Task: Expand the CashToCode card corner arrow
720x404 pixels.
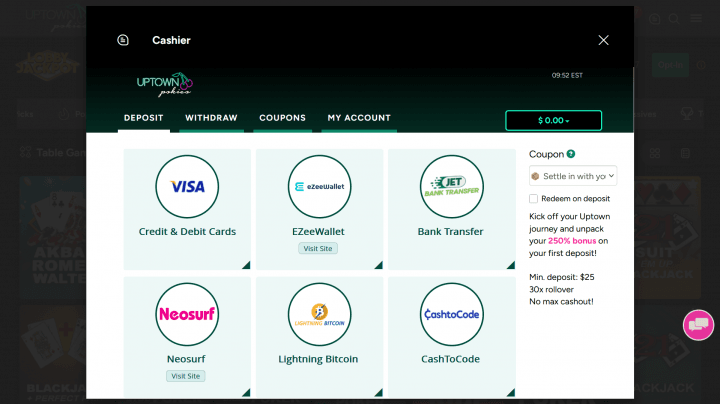Action: [x=511, y=393]
